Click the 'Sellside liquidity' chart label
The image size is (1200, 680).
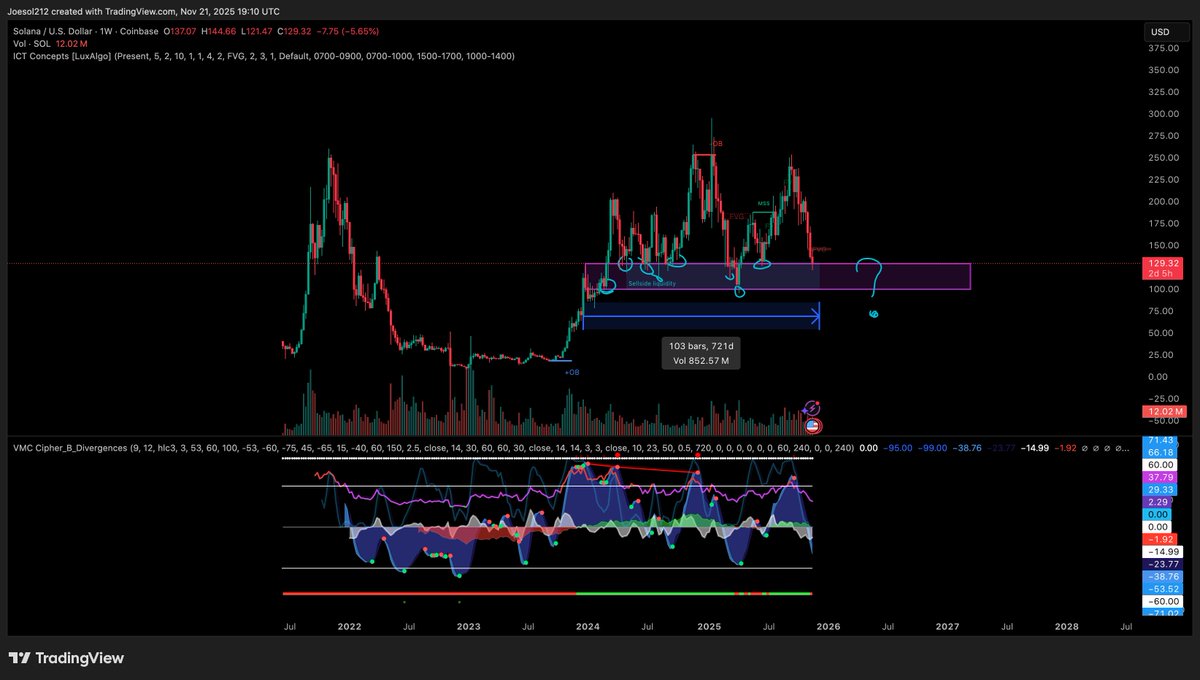pyautogui.click(x=652, y=284)
